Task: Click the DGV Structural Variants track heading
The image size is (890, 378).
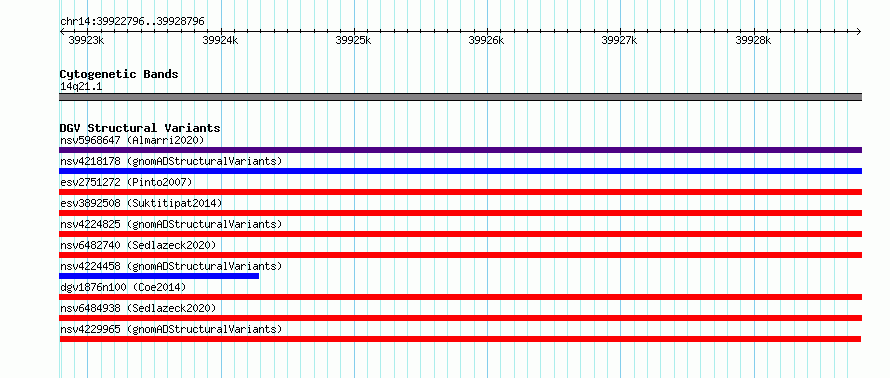Action: click(140, 128)
